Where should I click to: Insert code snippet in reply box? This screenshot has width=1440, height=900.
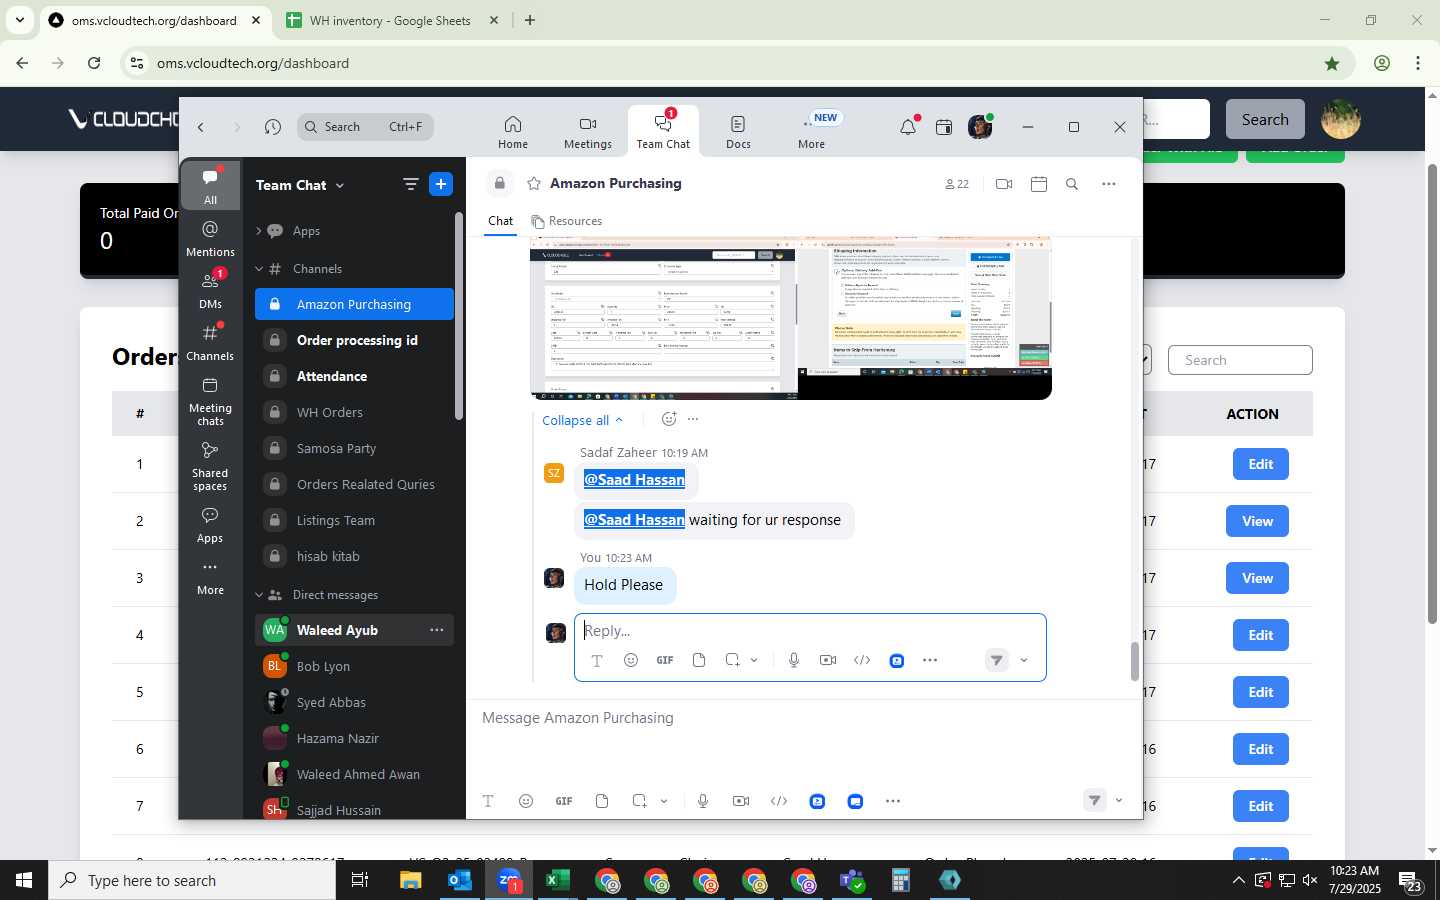tap(862, 660)
